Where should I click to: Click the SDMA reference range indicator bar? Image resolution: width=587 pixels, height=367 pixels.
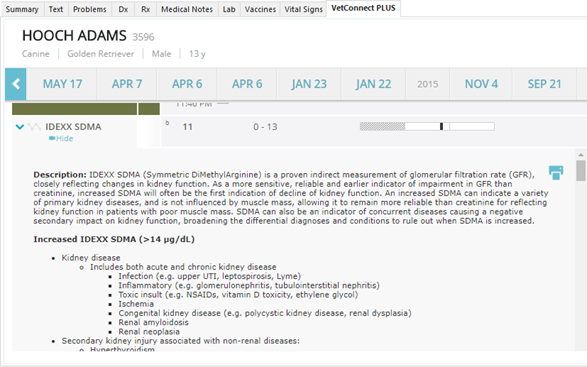pos(427,127)
